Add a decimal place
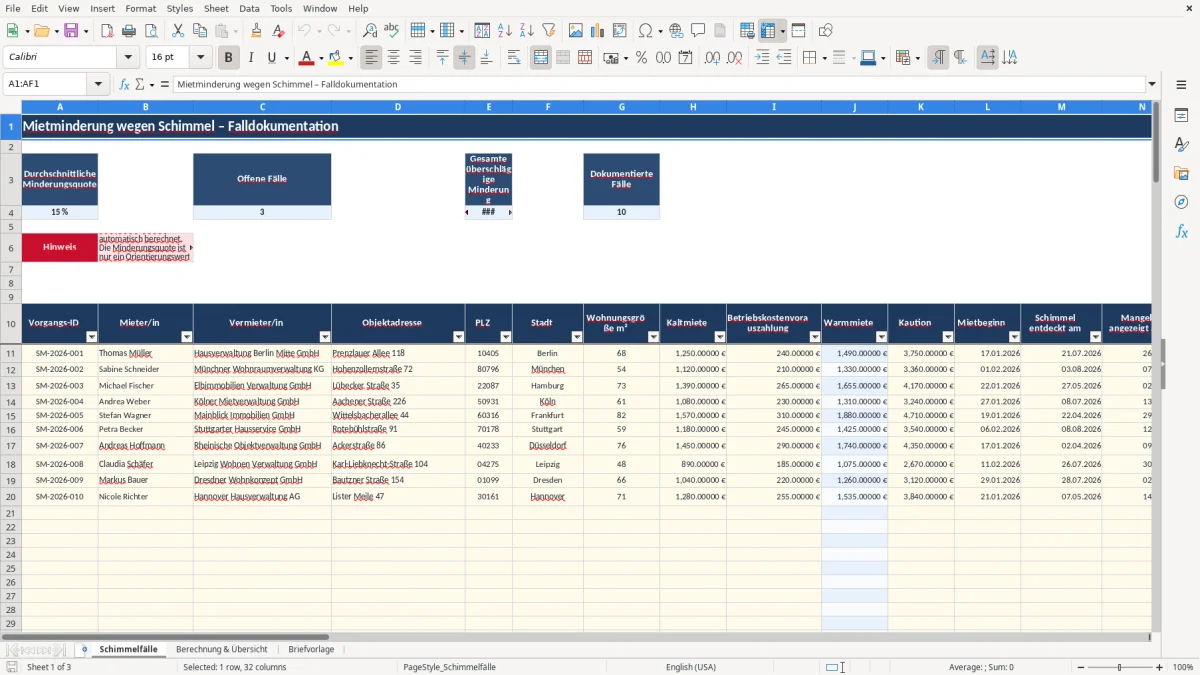1200x675 pixels. click(x=712, y=58)
